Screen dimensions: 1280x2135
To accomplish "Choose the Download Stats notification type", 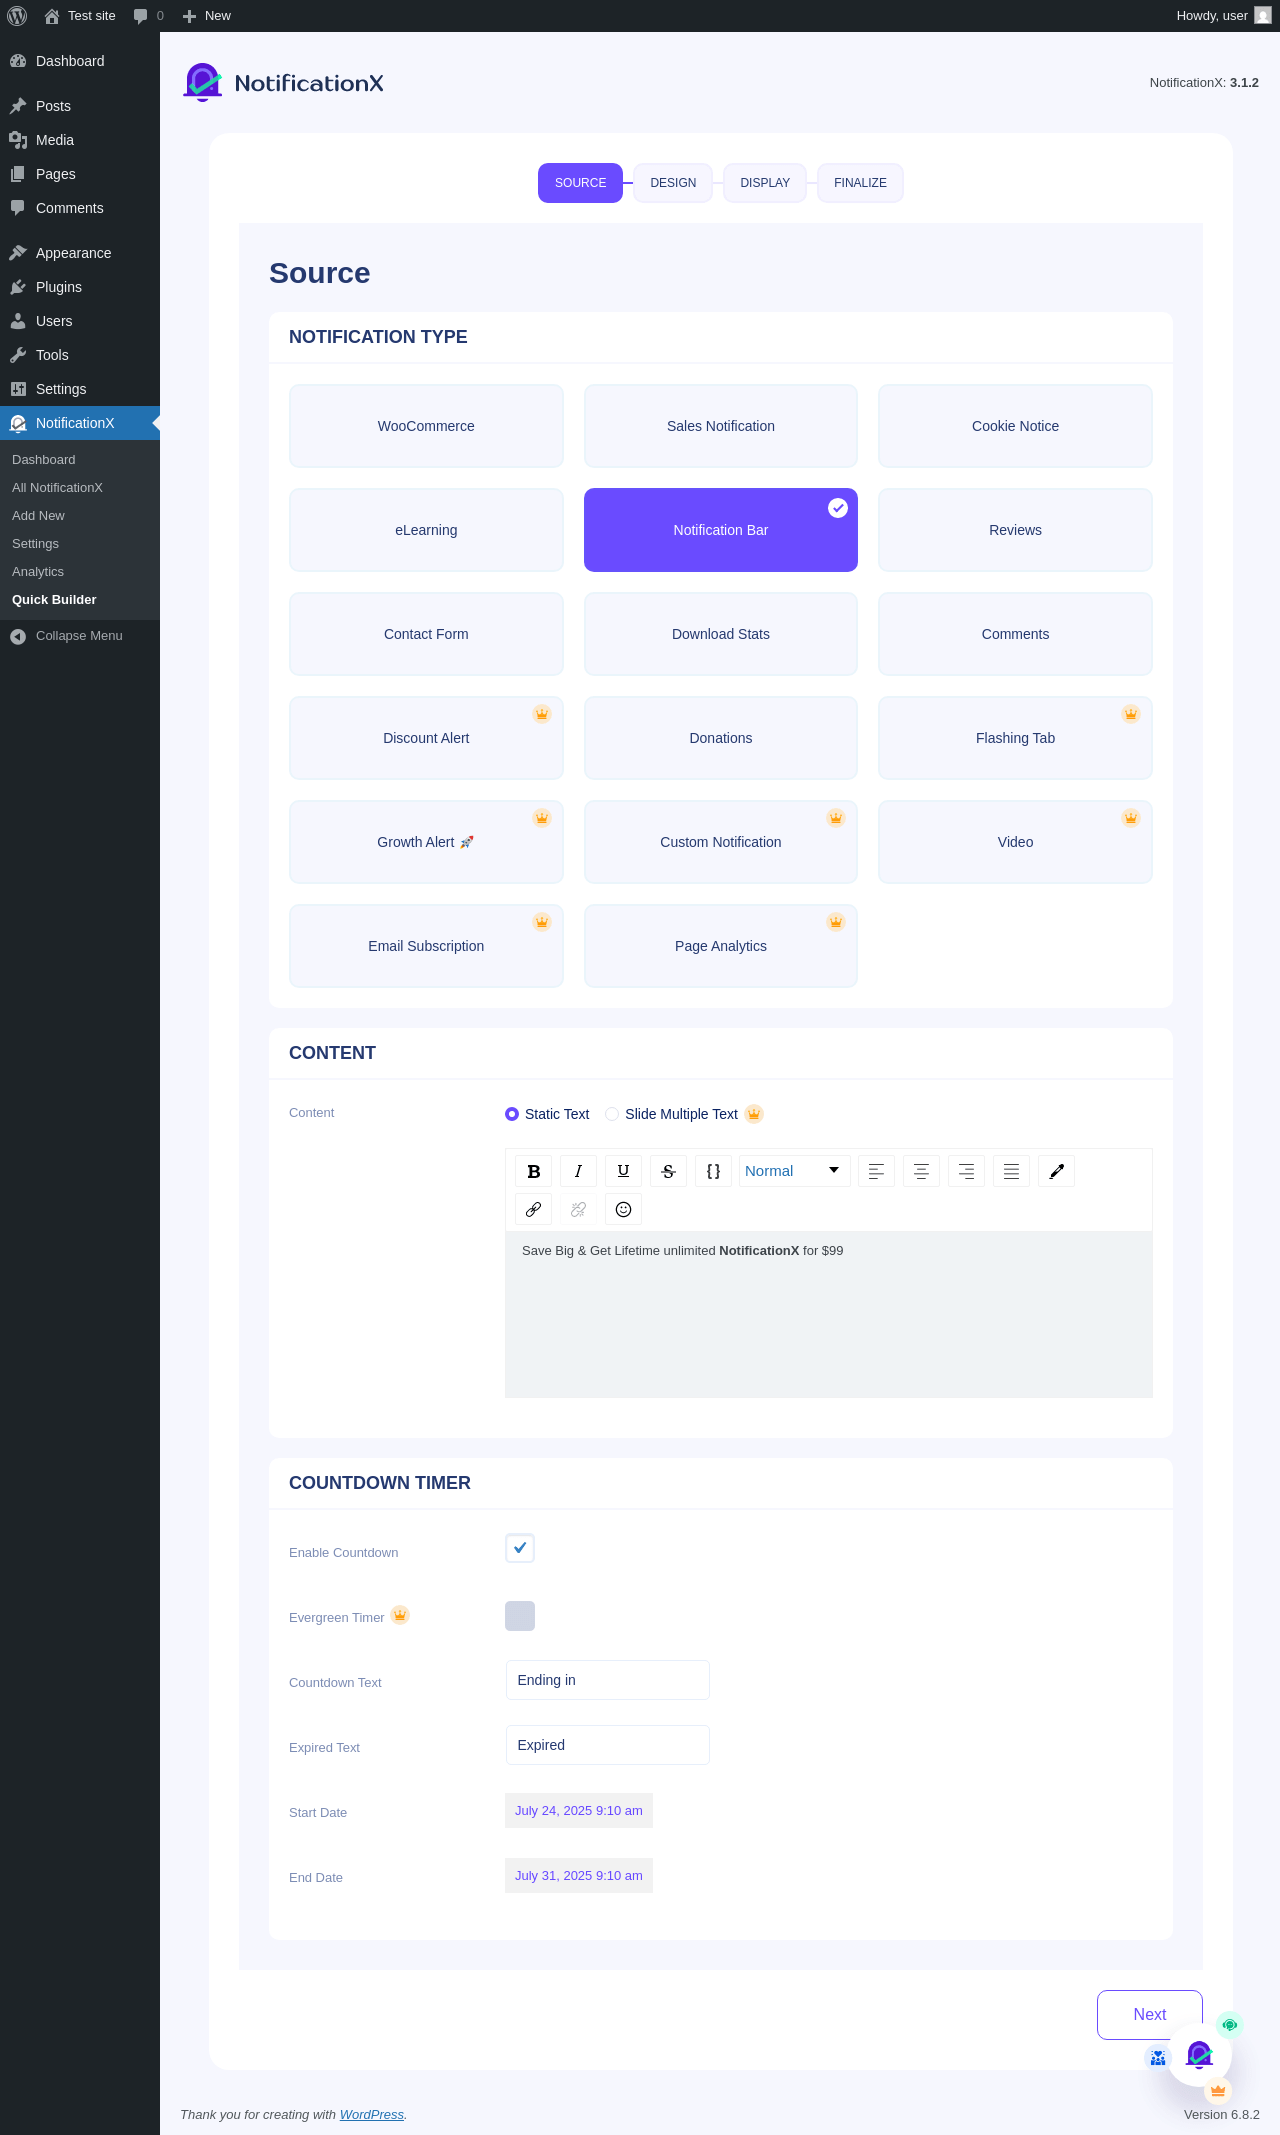I will pos(721,634).
